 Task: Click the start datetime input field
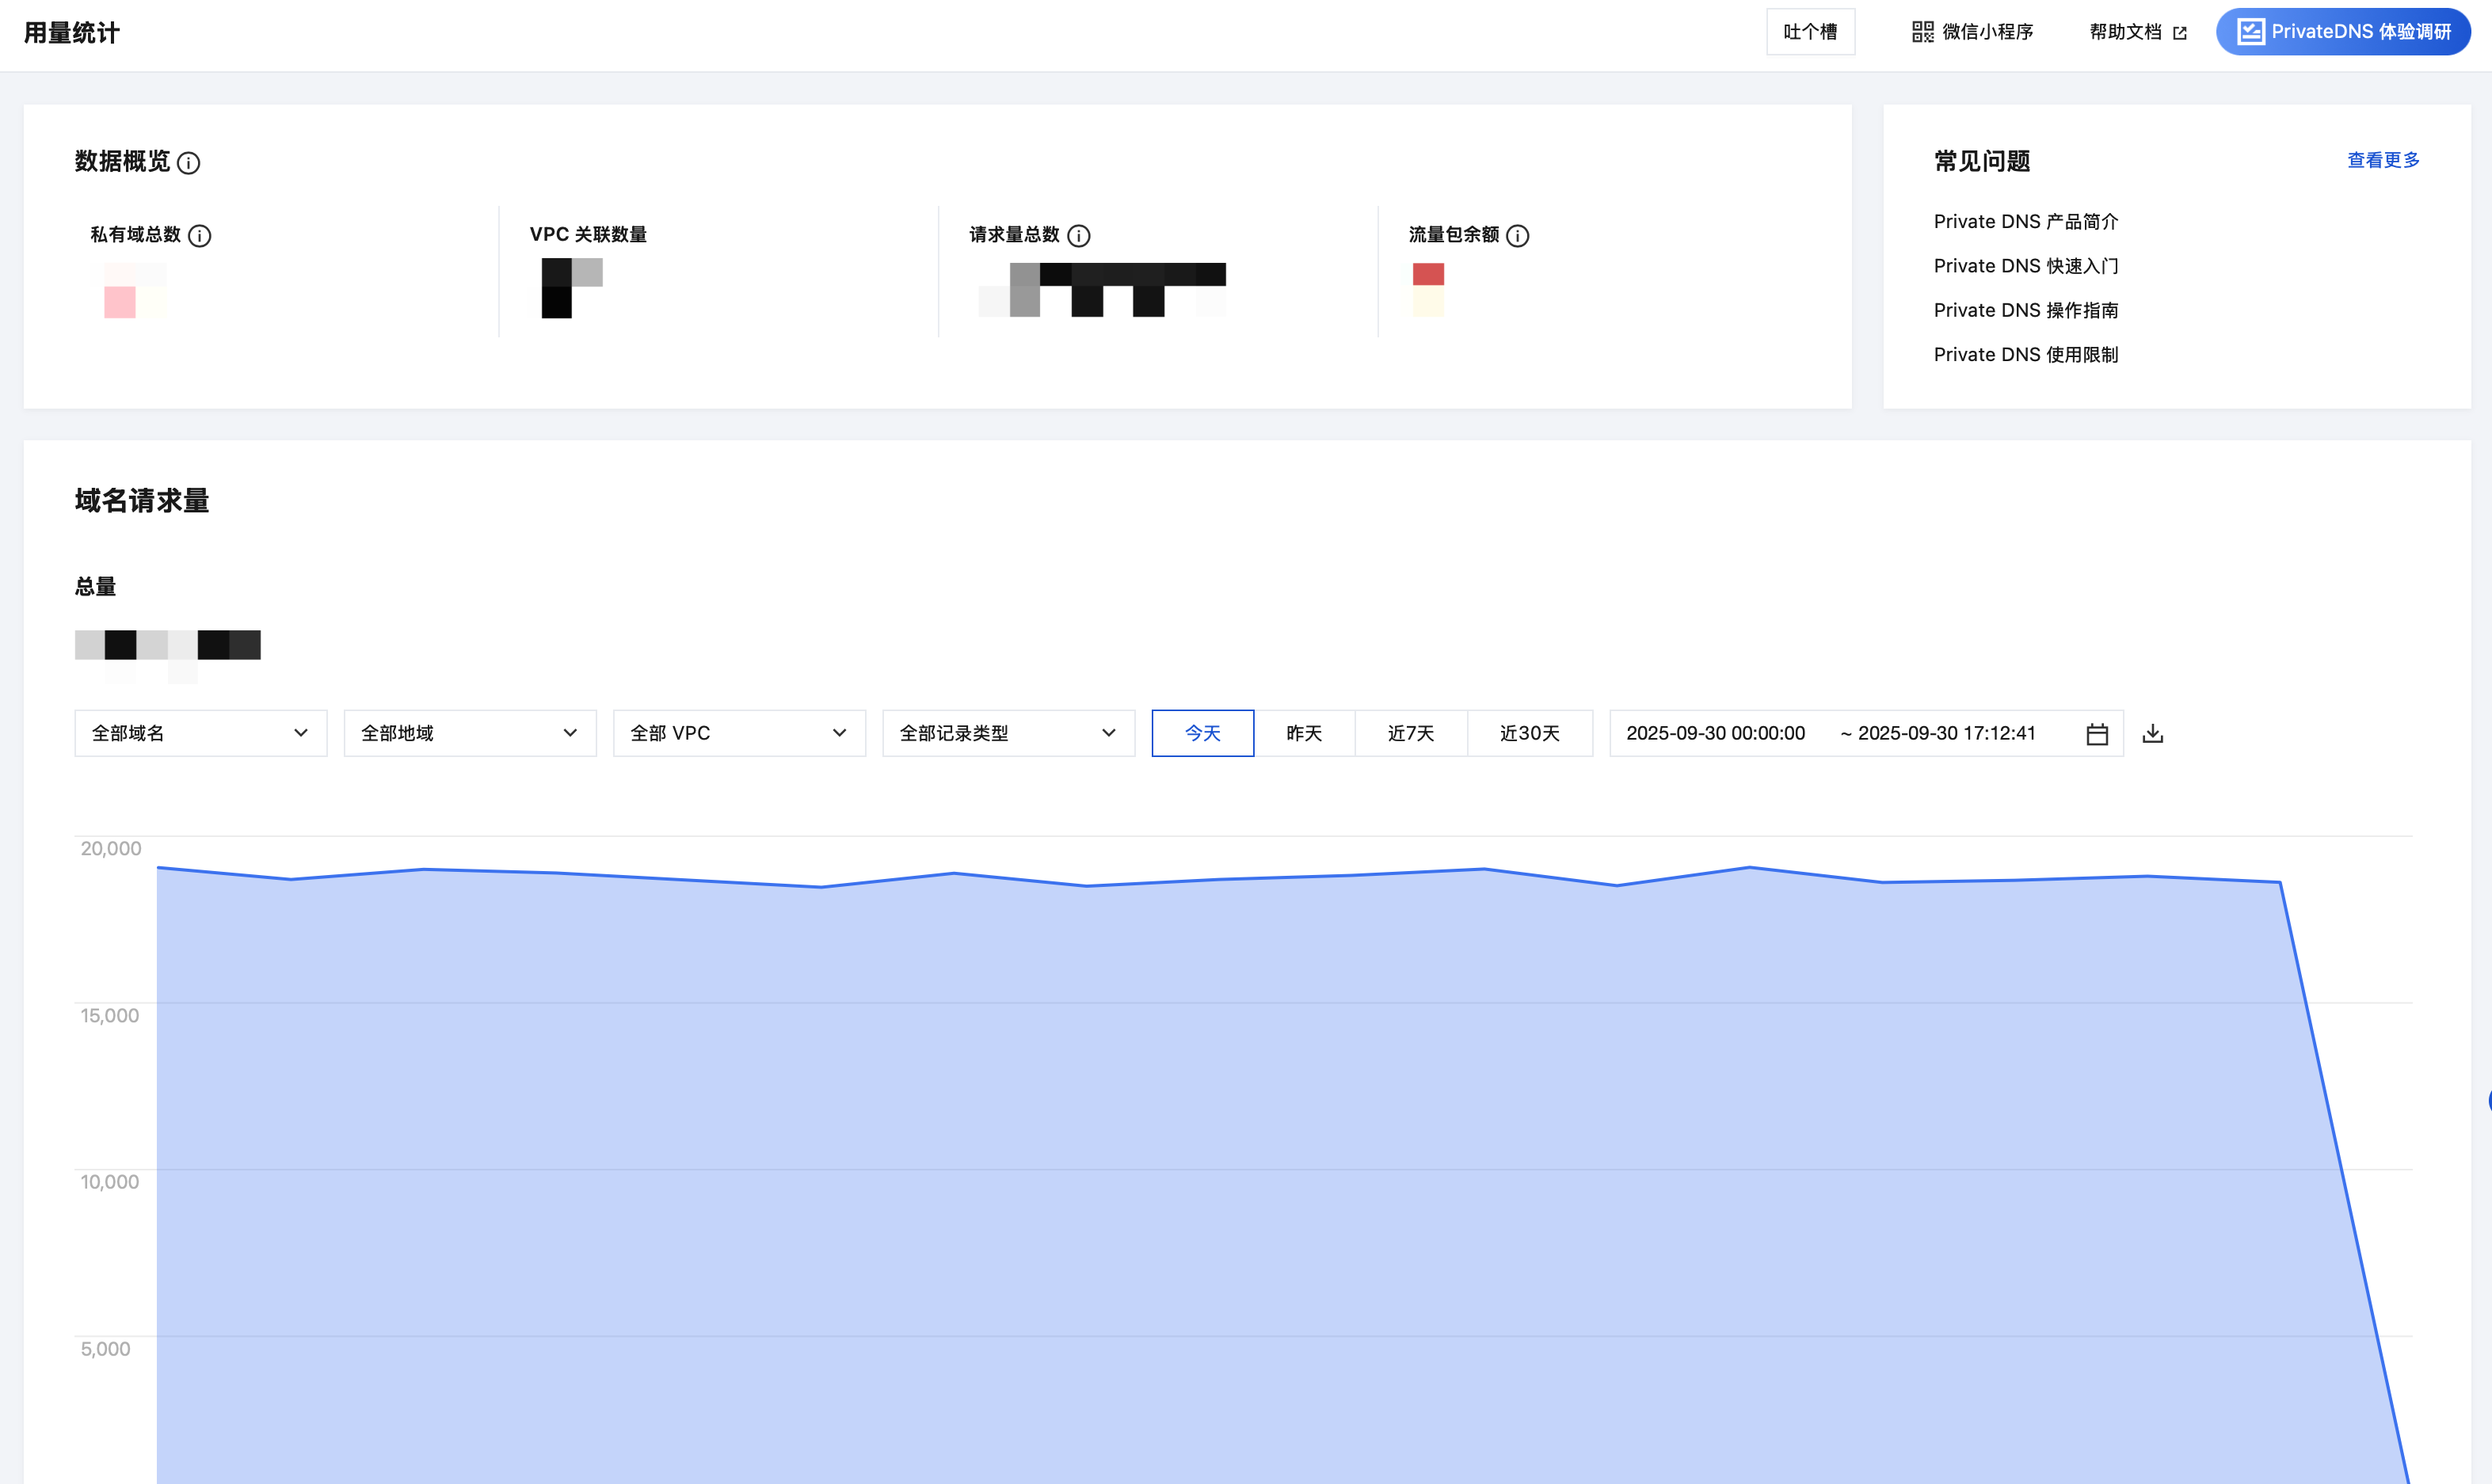[1715, 733]
